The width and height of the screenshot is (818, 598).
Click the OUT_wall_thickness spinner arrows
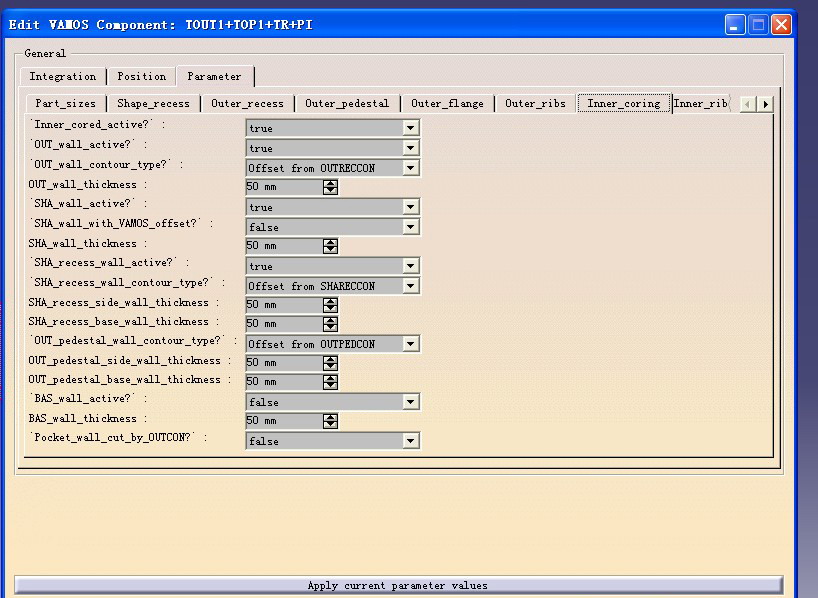pyautogui.click(x=330, y=187)
